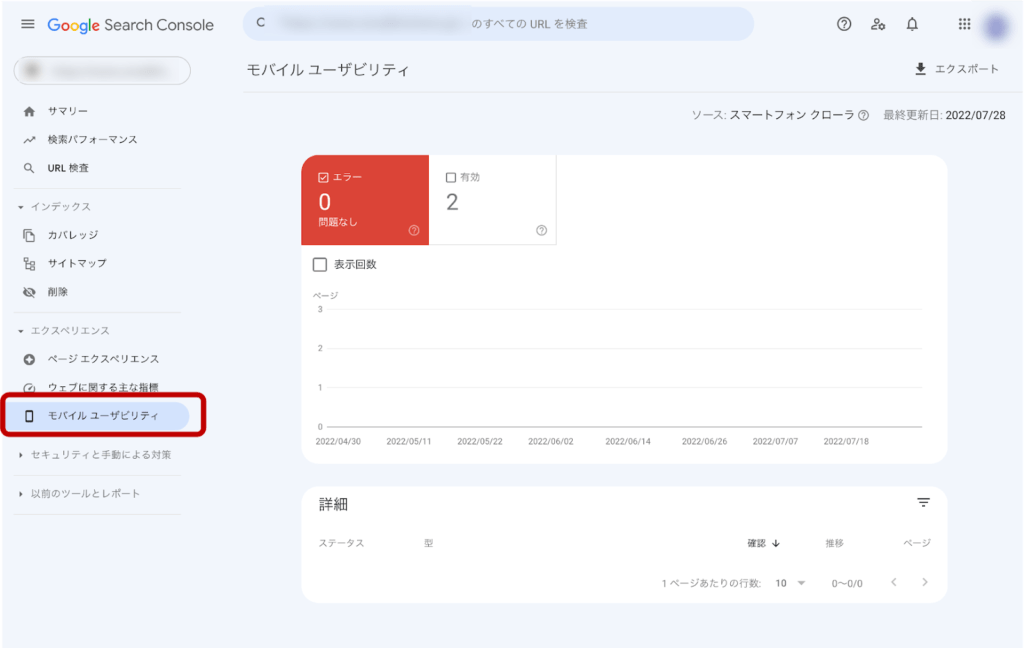
Task: Go to previous page of details
Action: coord(893,582)
